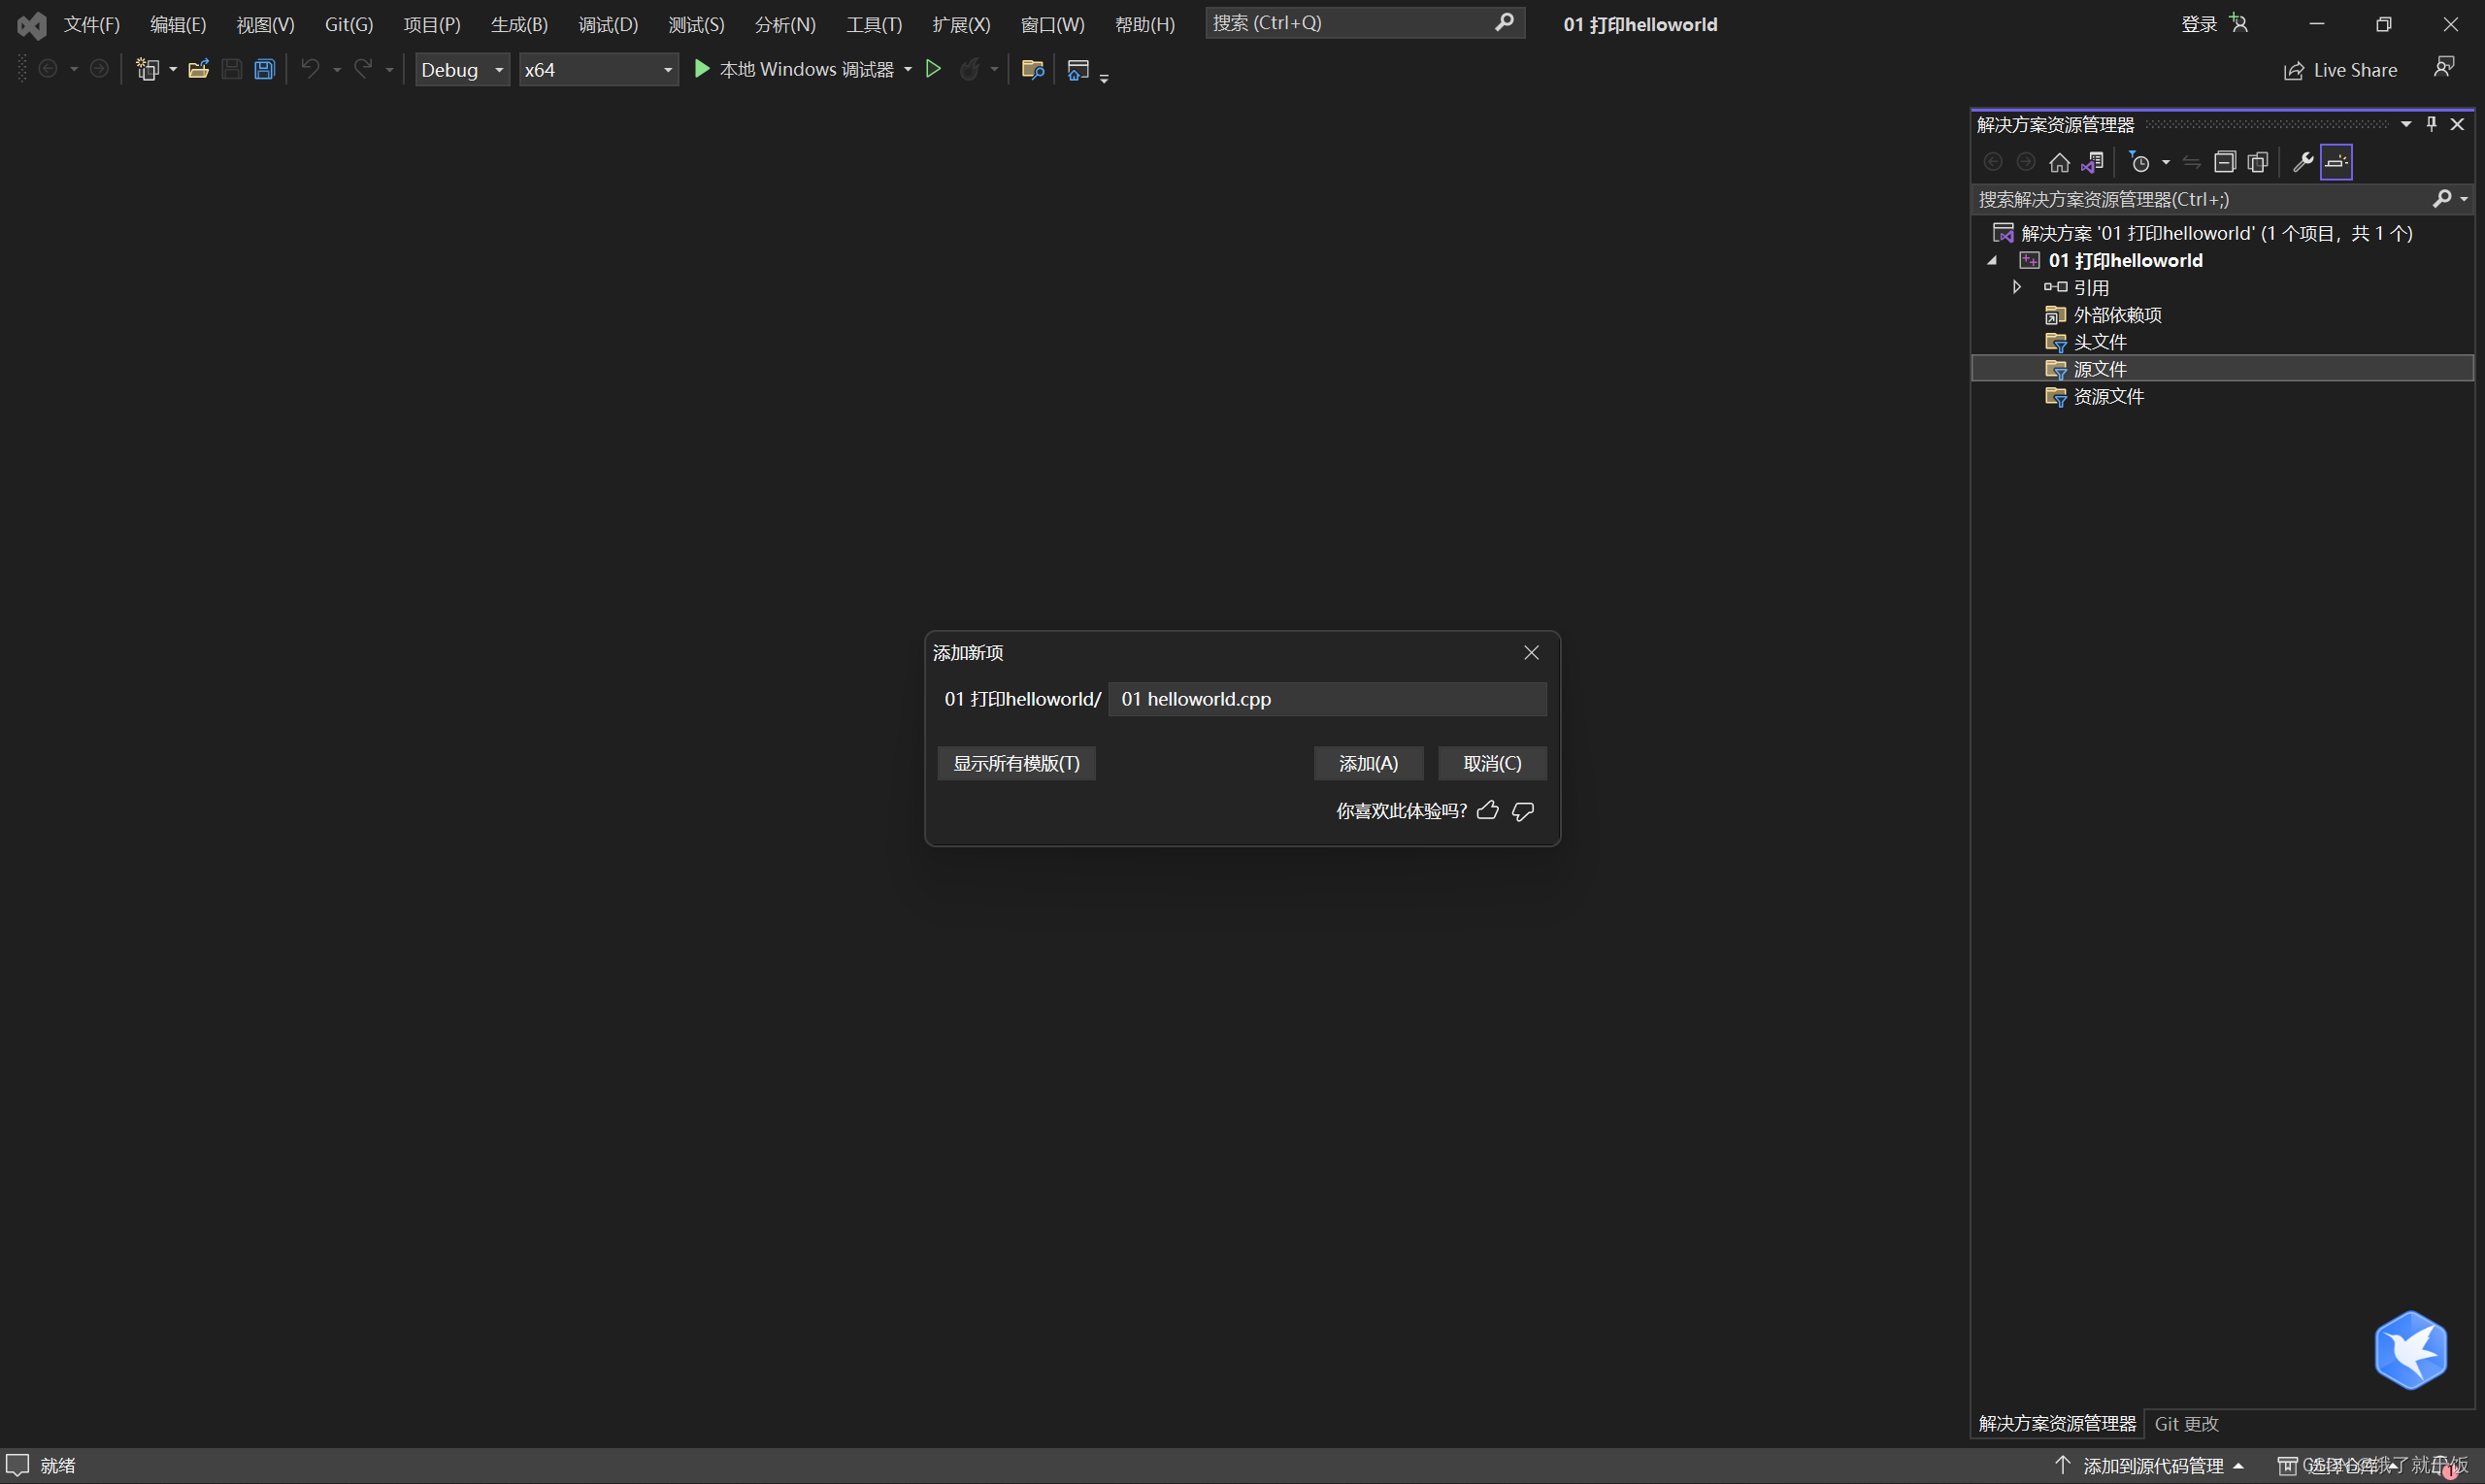This screenshot has height=1484, width=2485.
Task: Click the home window toolbar icon
Action: [1078, 69]
